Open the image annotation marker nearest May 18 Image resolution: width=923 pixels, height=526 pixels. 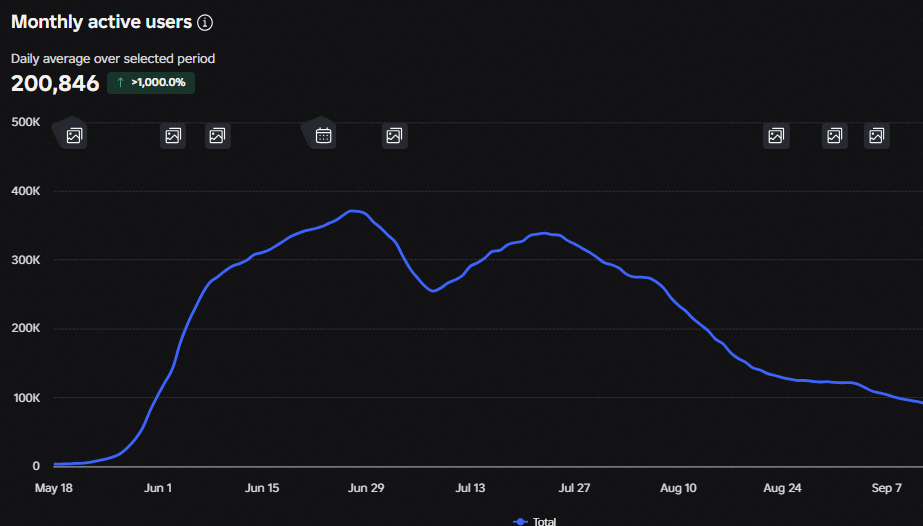point(74,136)
